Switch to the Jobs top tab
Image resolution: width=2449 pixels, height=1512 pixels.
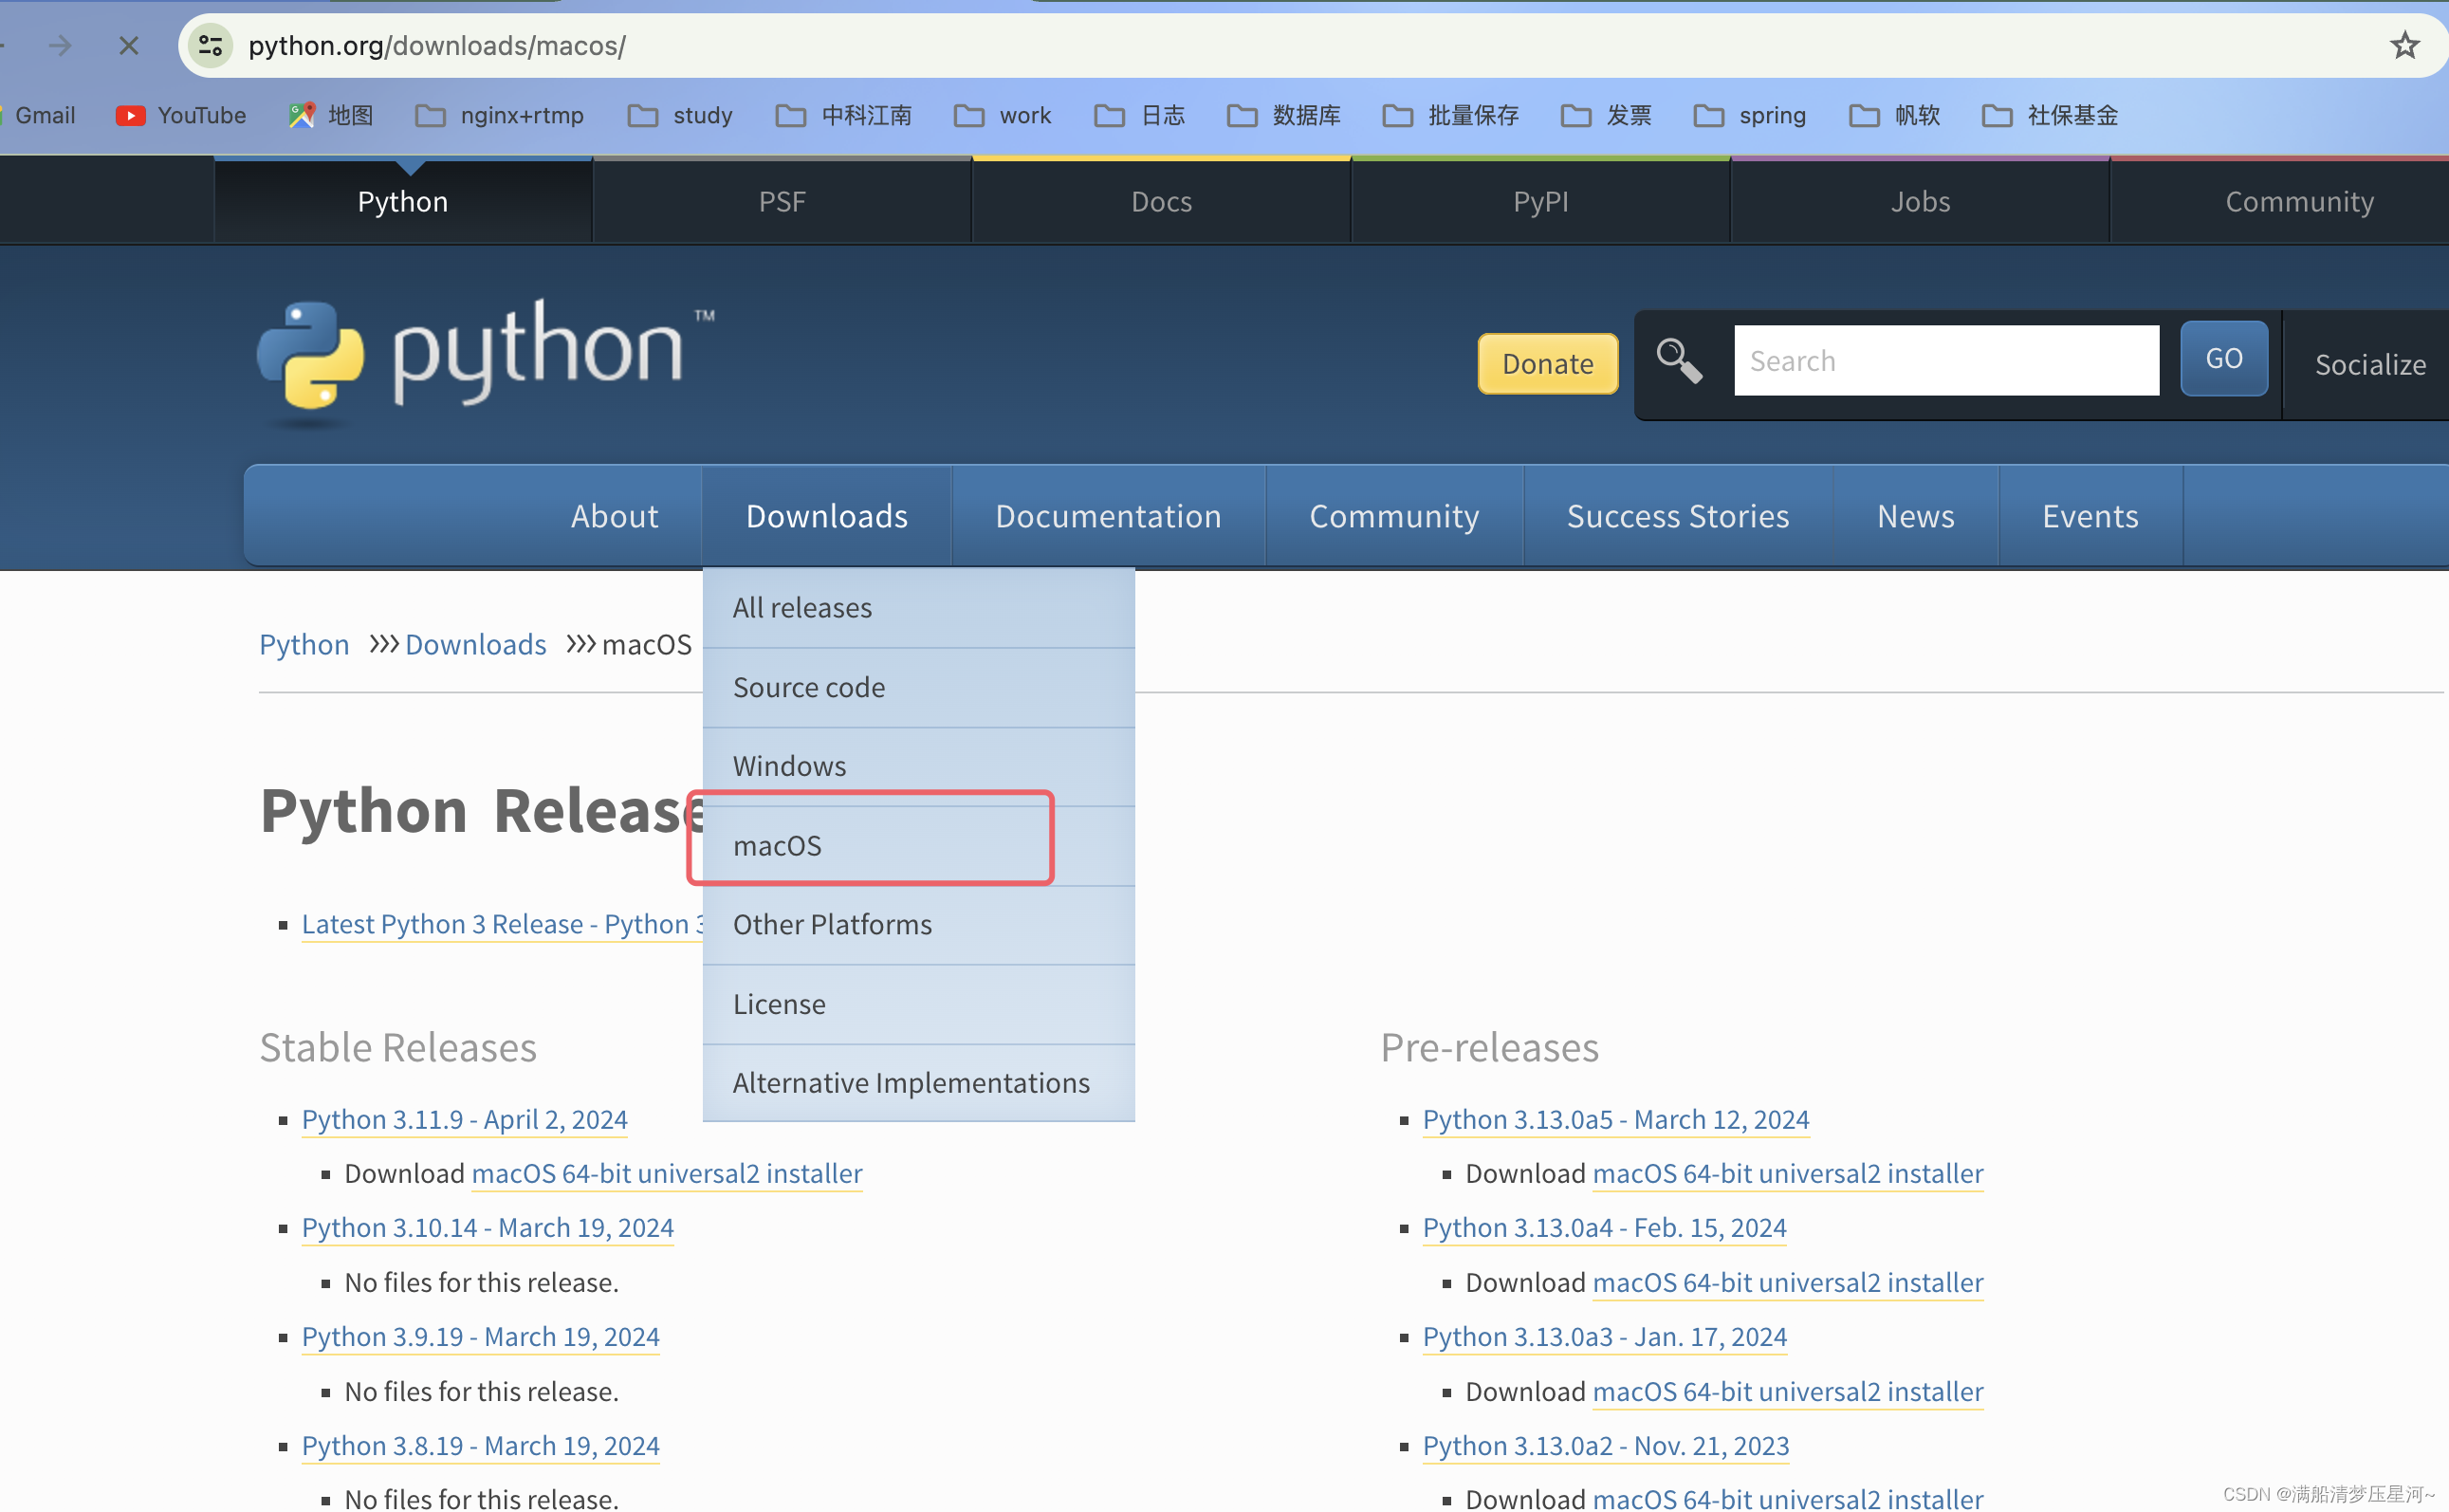(1920, 201)
